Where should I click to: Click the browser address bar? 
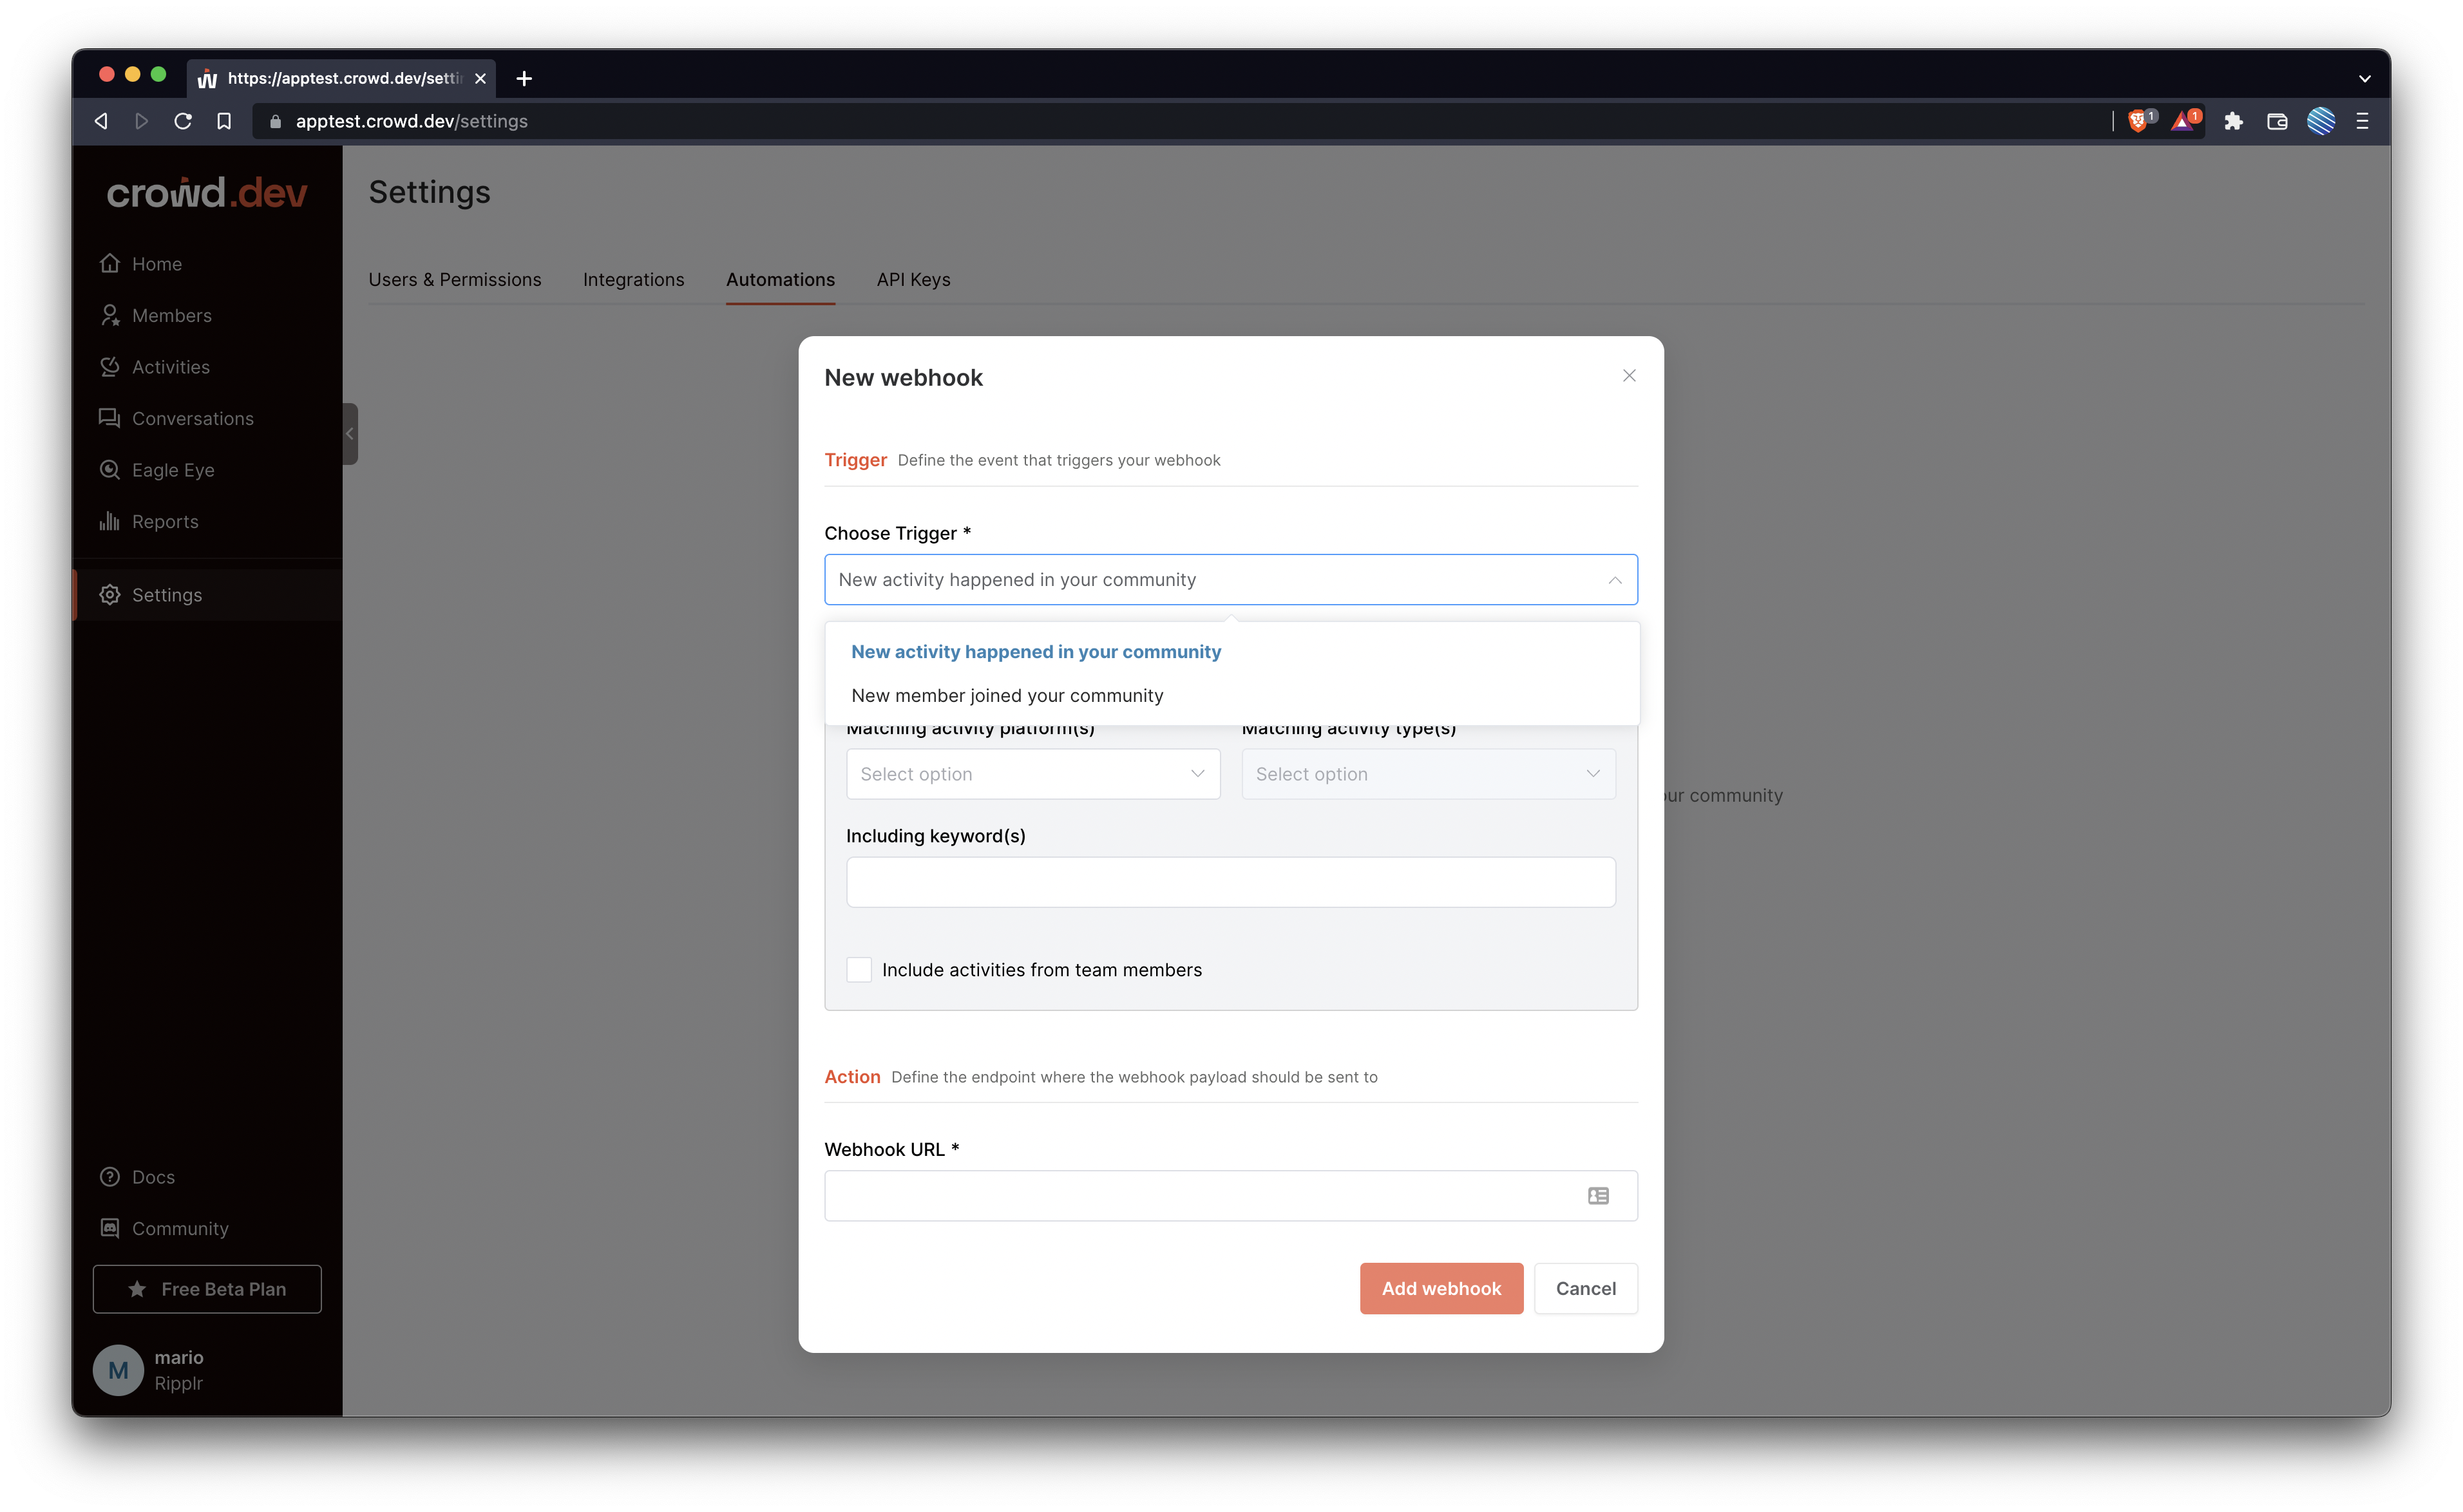click(x=1180, y=121)
